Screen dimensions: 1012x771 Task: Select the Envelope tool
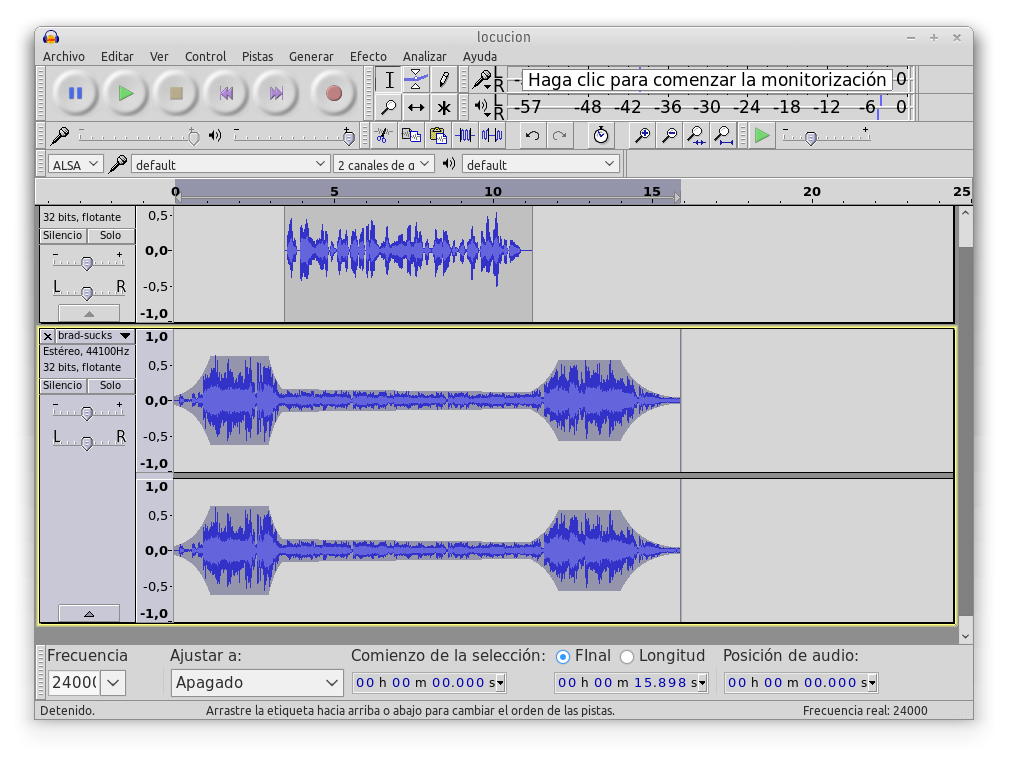(416, 80)
